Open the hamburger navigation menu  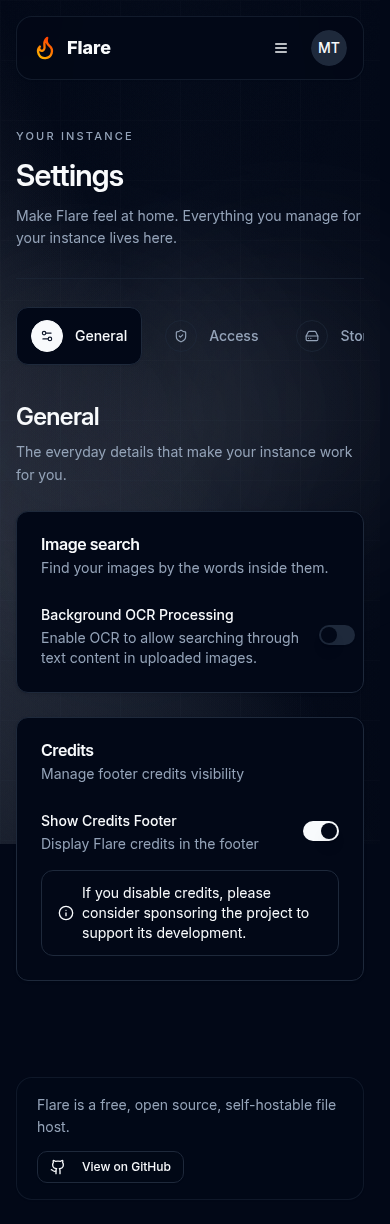click(x=281, y=48)
